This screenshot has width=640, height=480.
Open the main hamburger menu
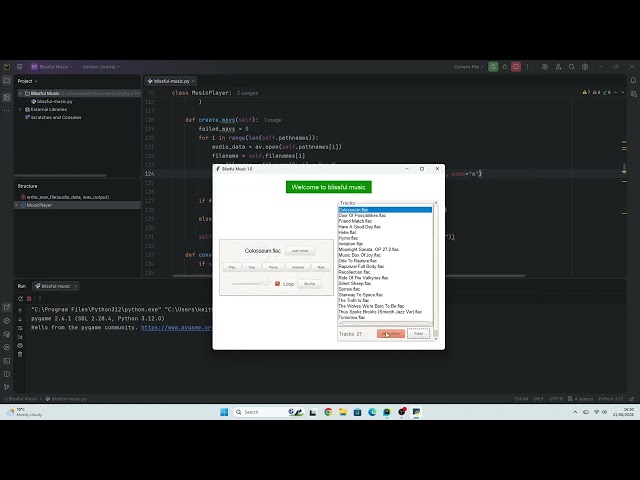point(20,67)
